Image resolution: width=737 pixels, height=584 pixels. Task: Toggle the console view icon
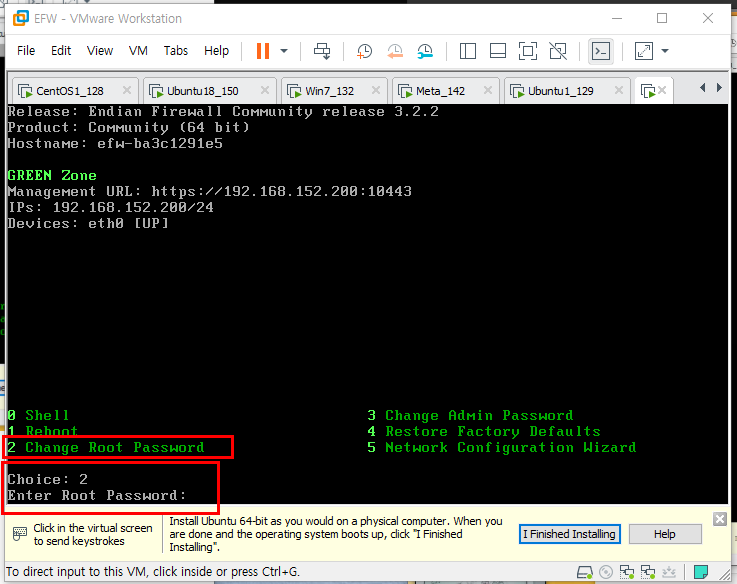point(601,51)
